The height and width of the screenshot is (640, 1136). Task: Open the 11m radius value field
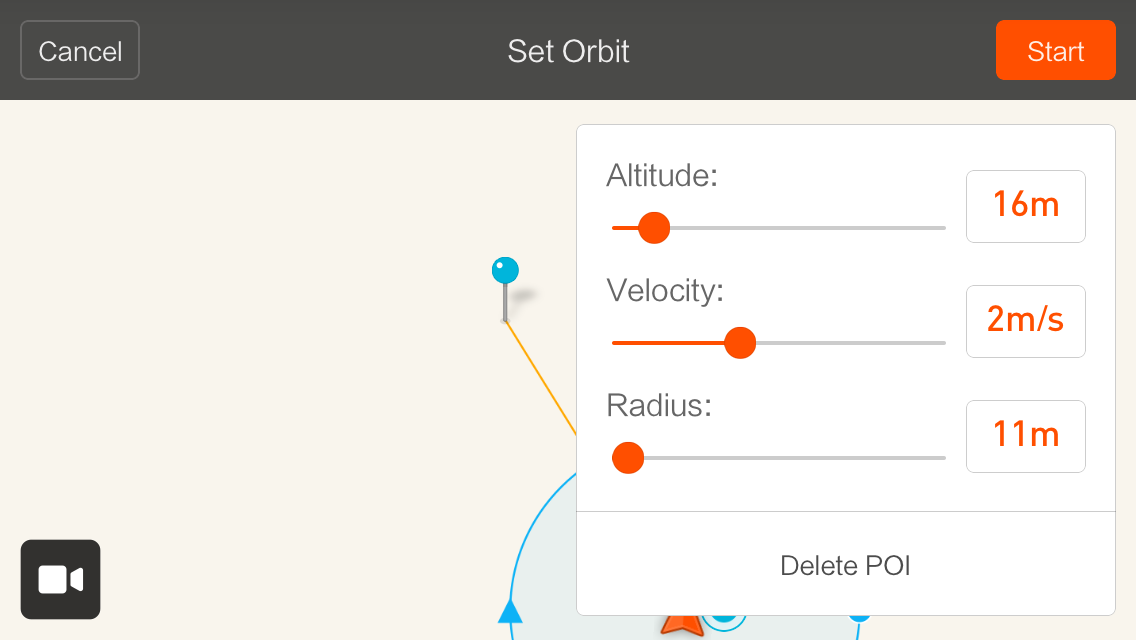pos(1026,436)
